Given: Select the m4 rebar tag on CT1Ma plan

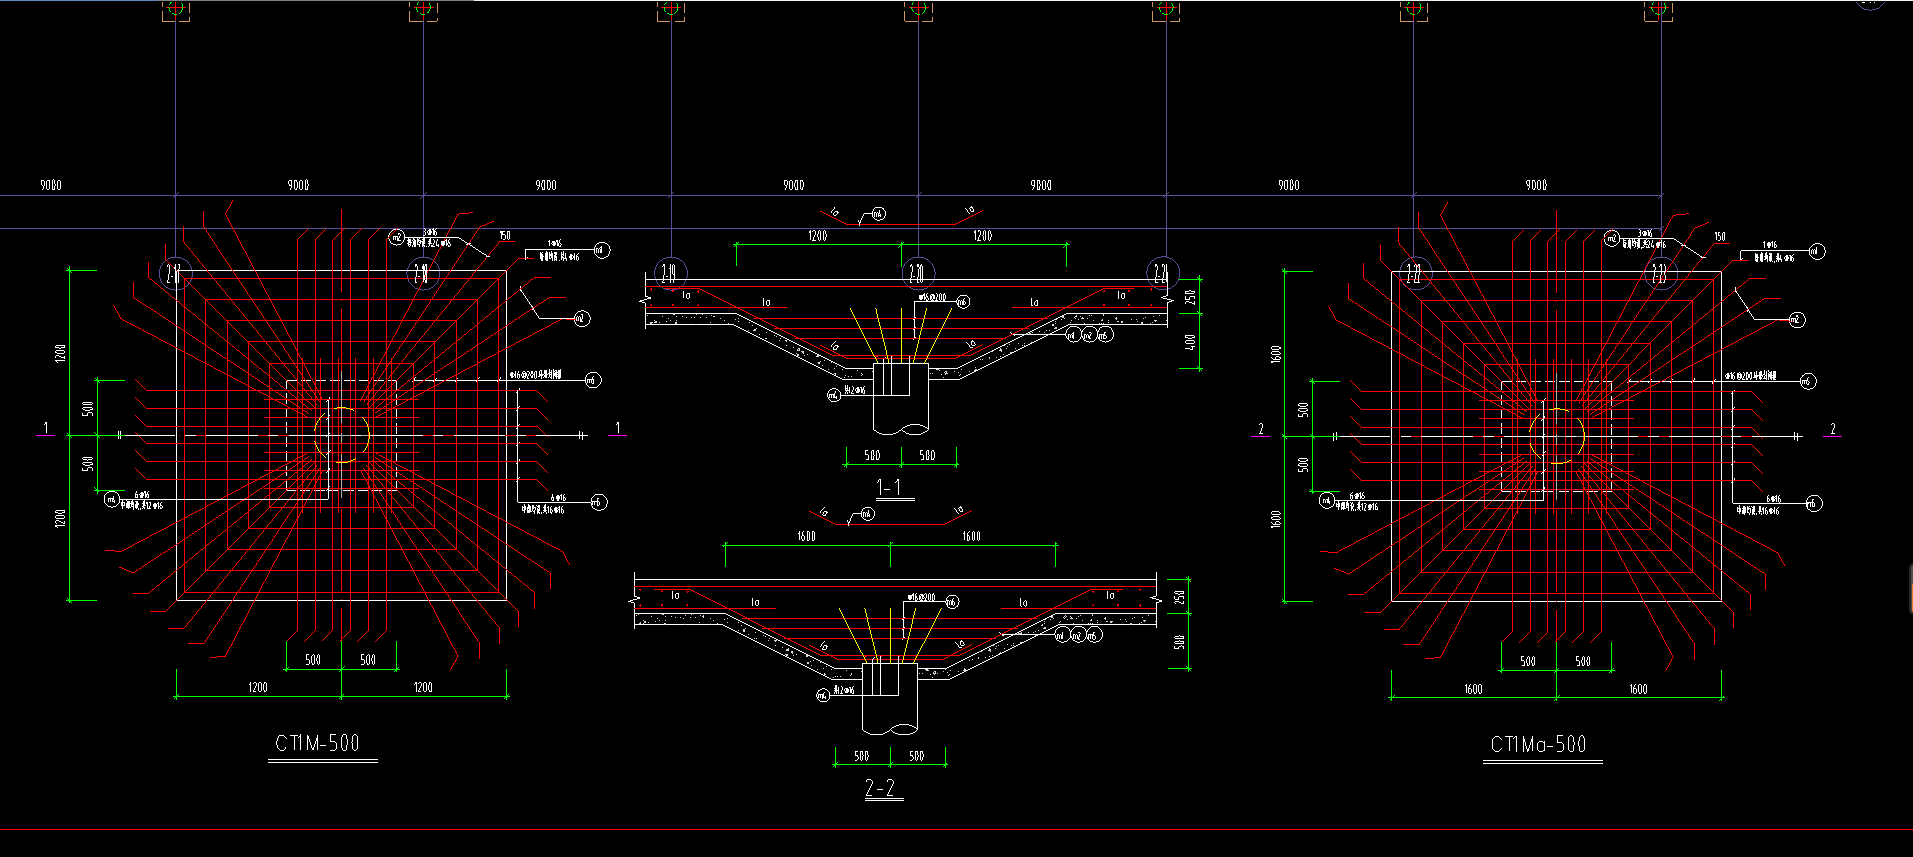Looking at the screenshot, I should 1327,500.
